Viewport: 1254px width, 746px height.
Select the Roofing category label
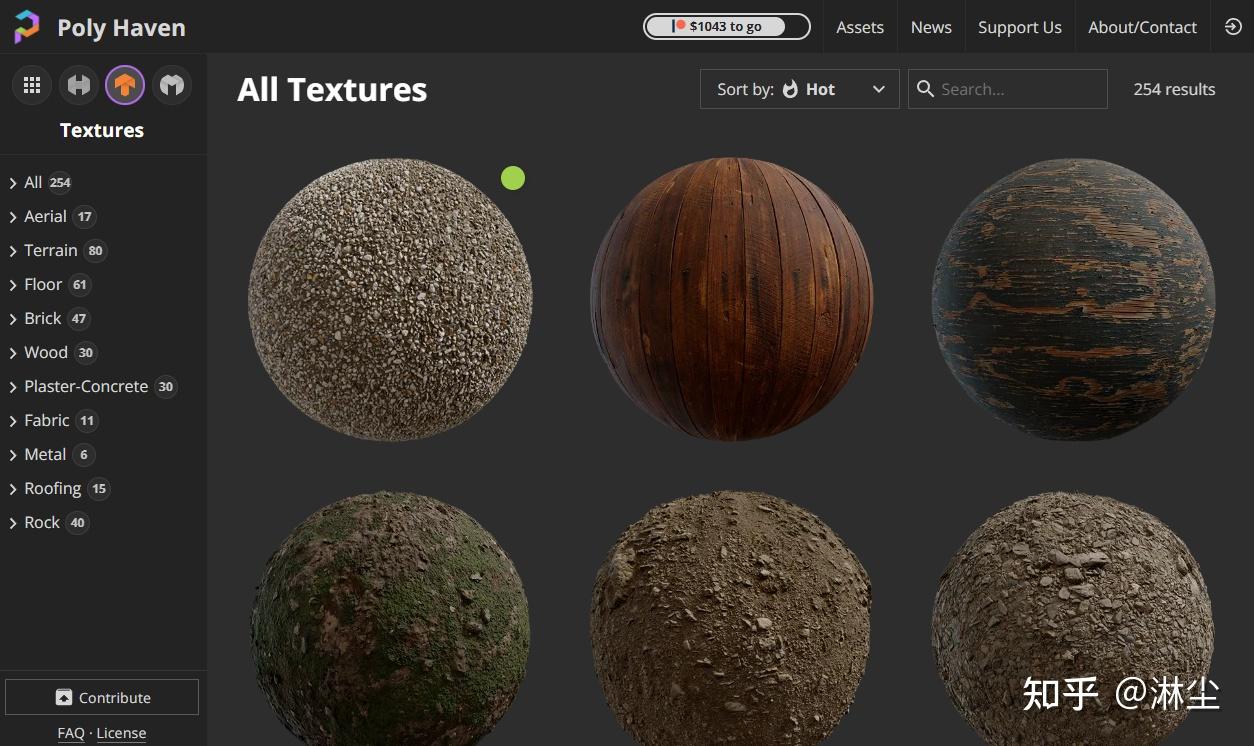pos(53,488)
